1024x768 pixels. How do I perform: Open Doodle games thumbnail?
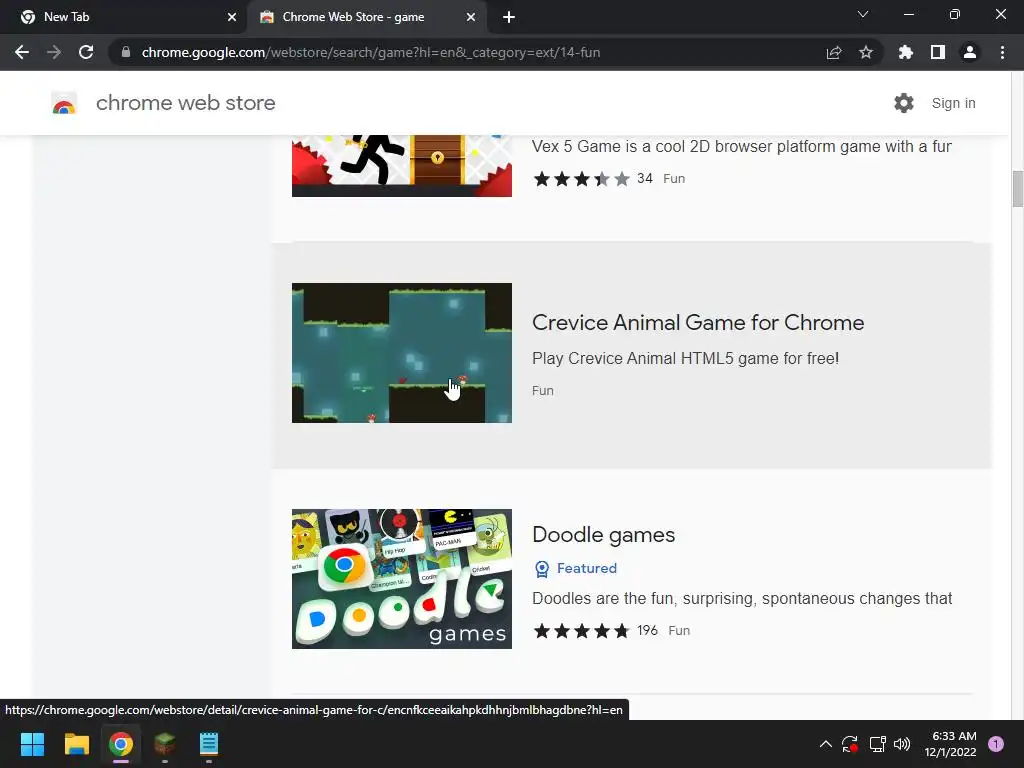[402, 579]
